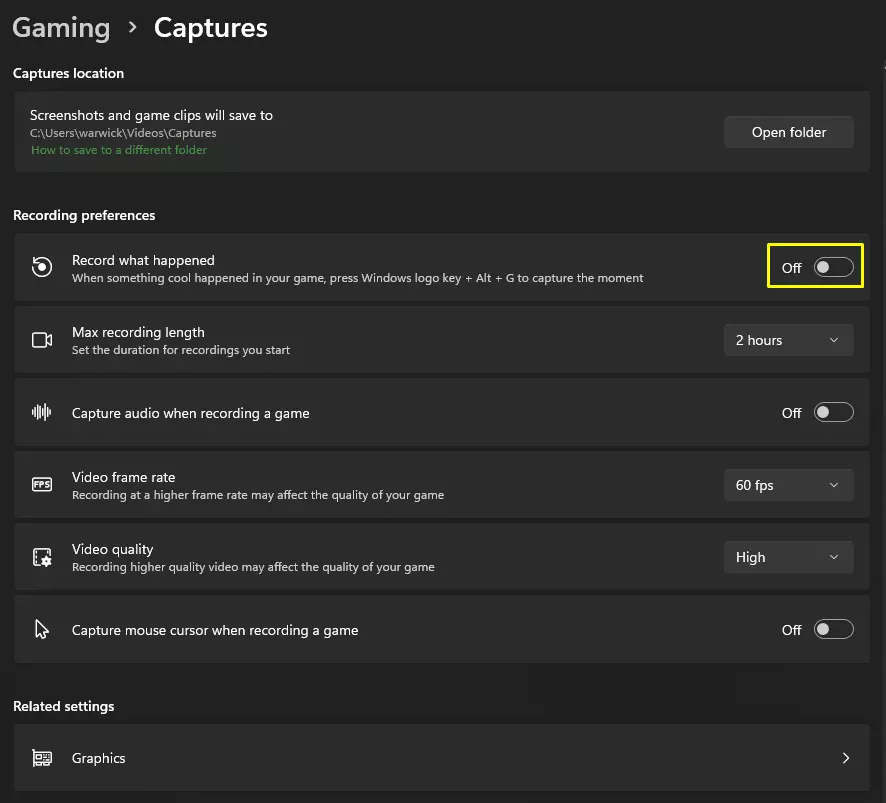Toggle Capture mouse cursor when recording

click(x=833, y=630)
